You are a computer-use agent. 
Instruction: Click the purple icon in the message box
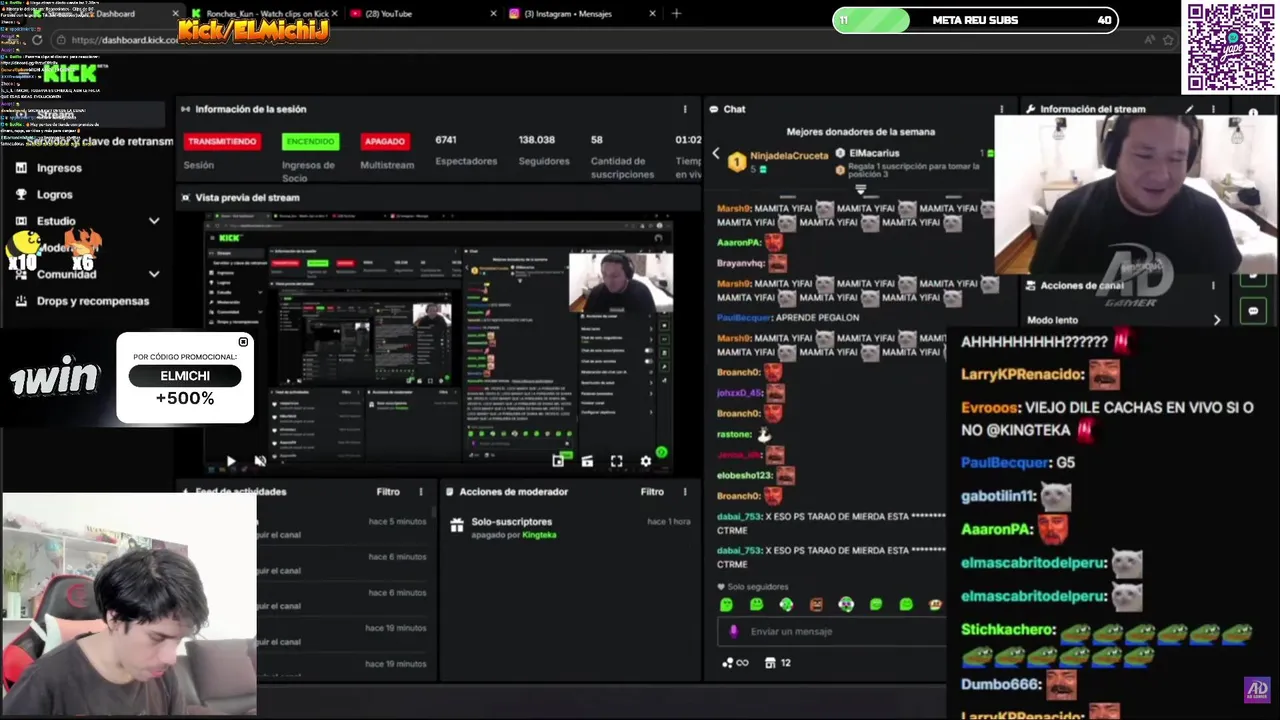[x=733, y=631]
